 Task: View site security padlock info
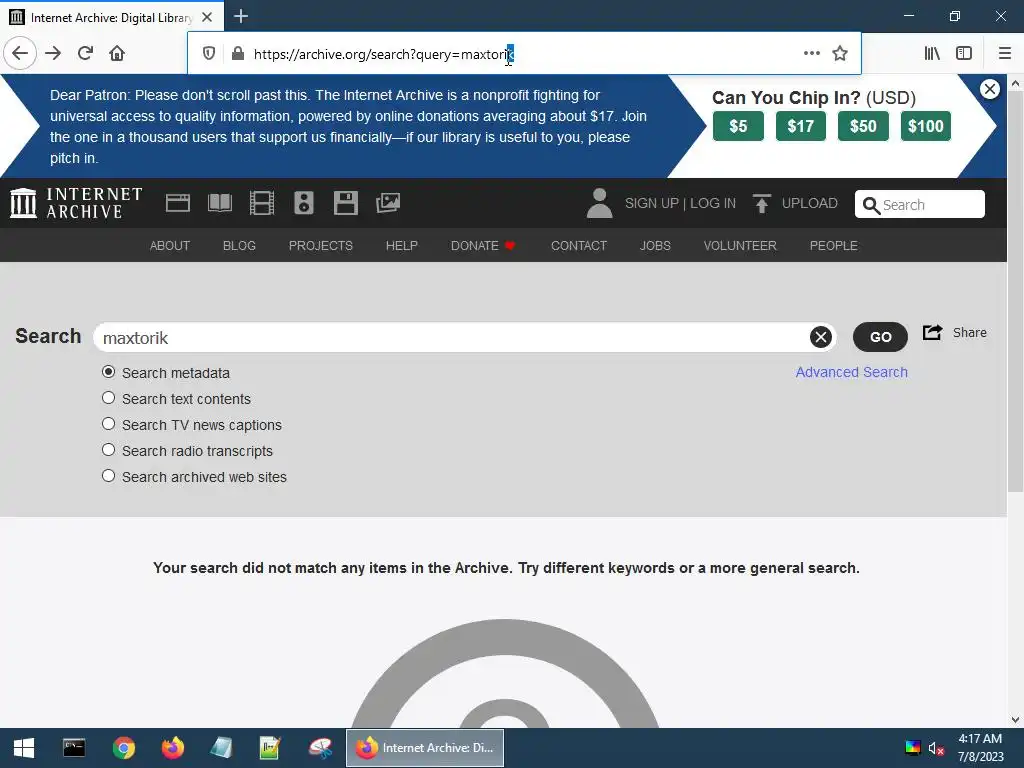point(238,54)
